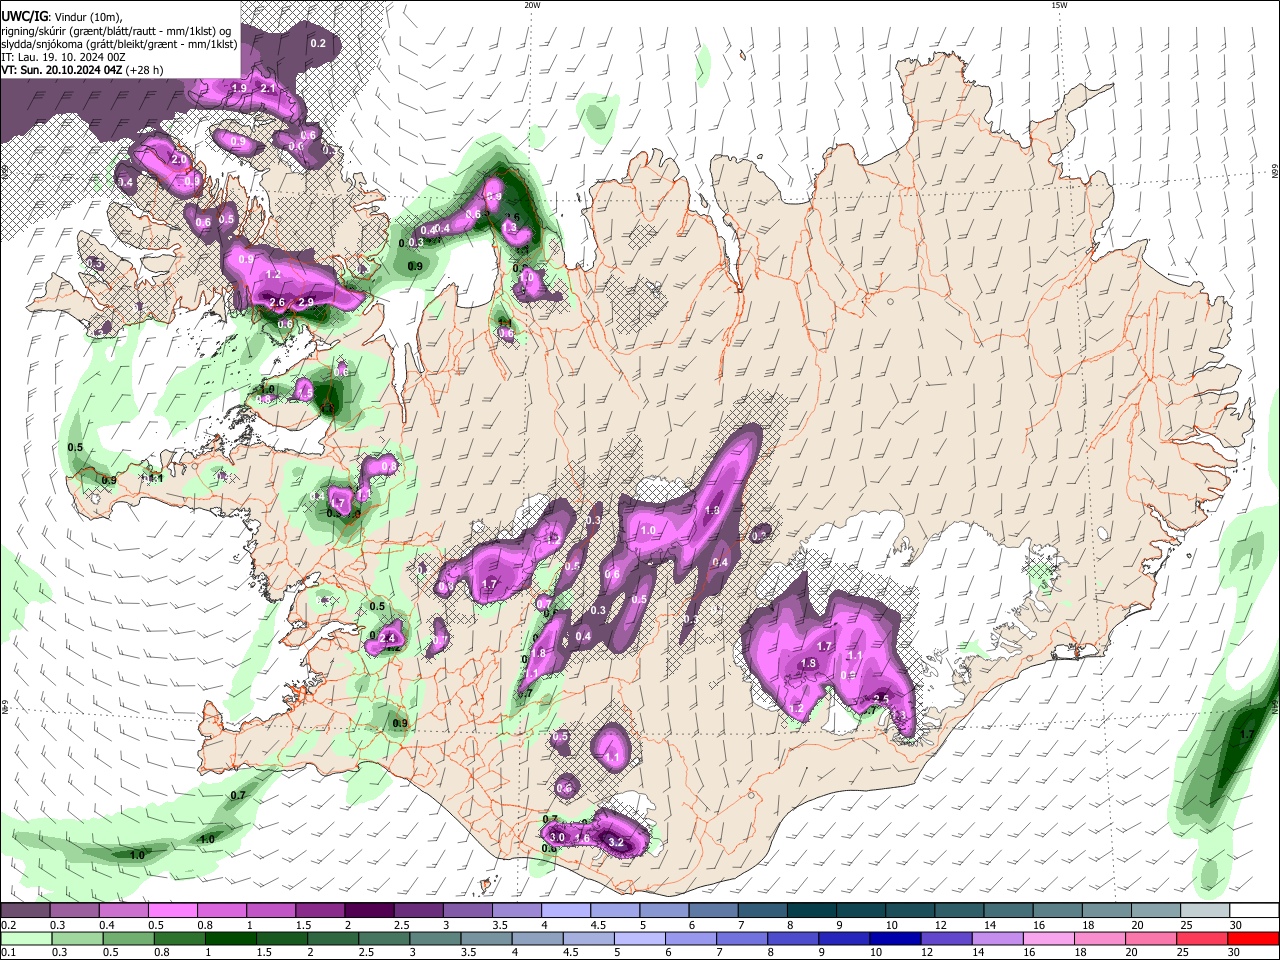Choose the dark teal 8 swatch in snow scale
Viewport: 1280px width, 960px height.
(x=811, y=911)
